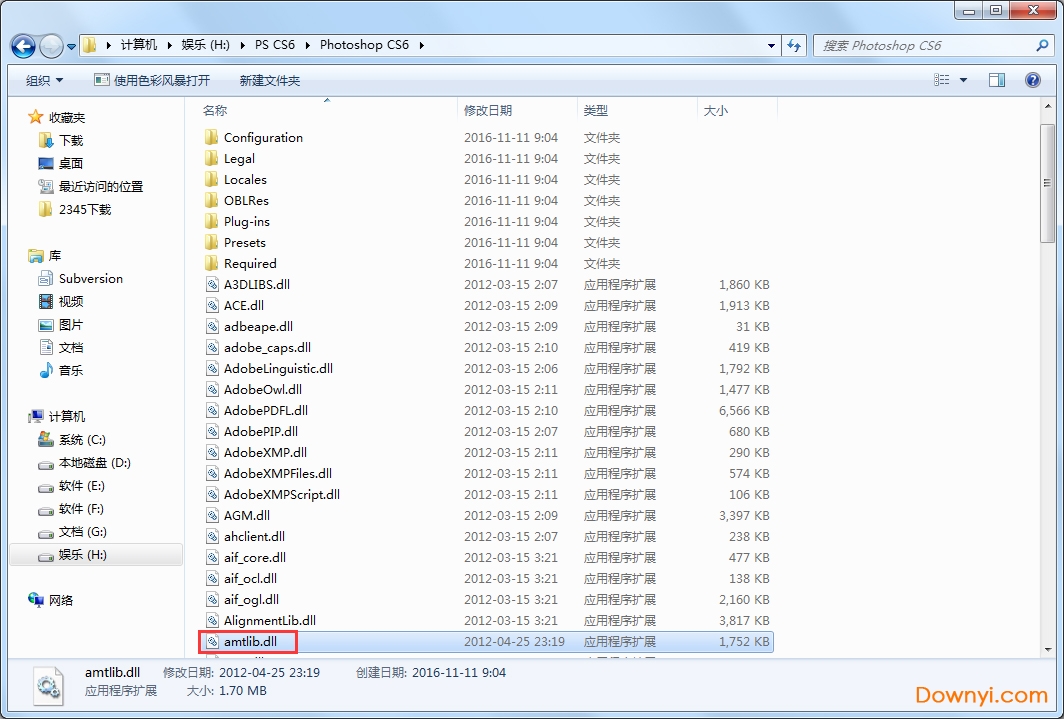
Task: Open 下载 under favorites
Action: 70,141
